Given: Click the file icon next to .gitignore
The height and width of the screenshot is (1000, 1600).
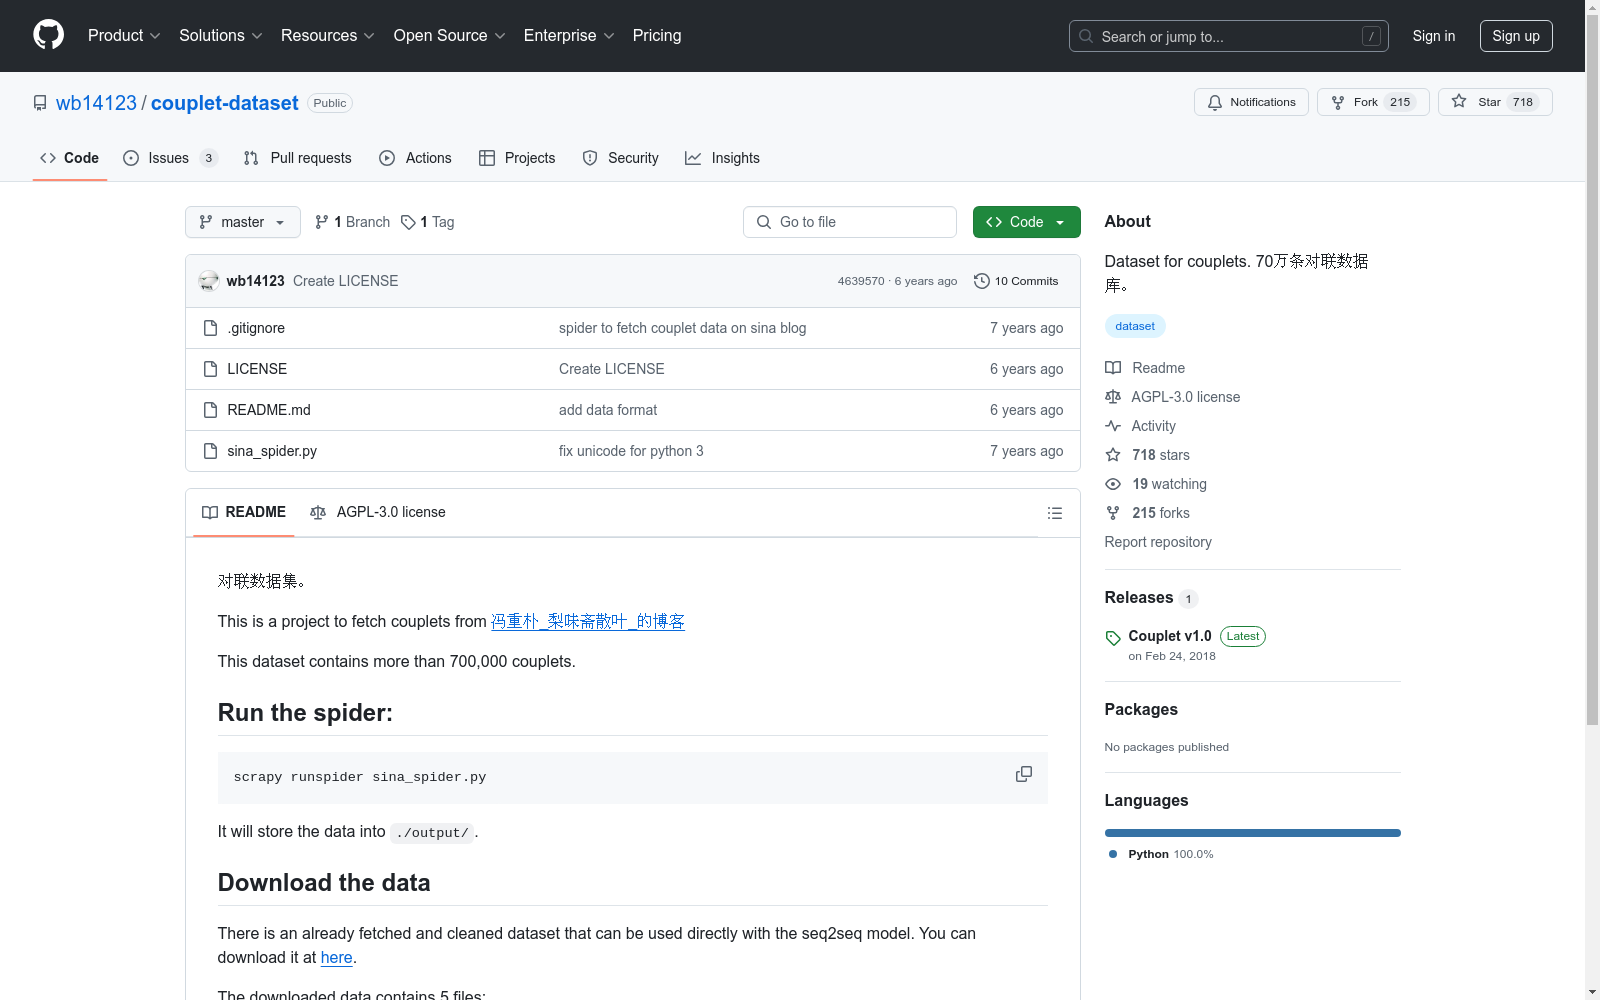Looking at the screenshot, I should click(x=210, y=328).
